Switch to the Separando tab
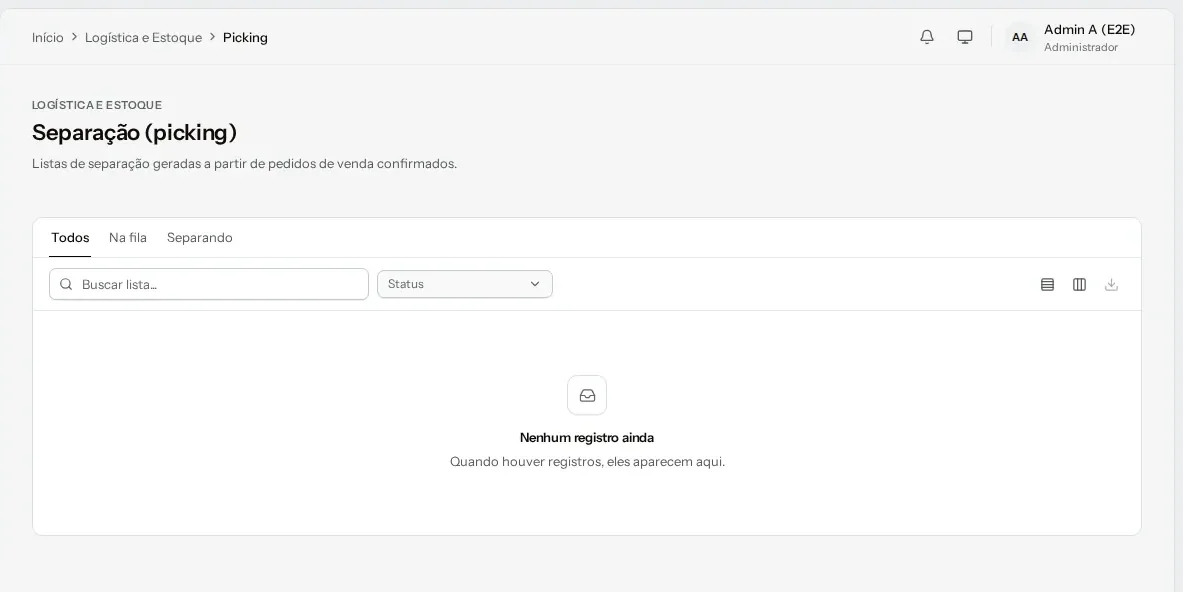Viewport: 1183px width, 592px height. click(x=199, y=238)
